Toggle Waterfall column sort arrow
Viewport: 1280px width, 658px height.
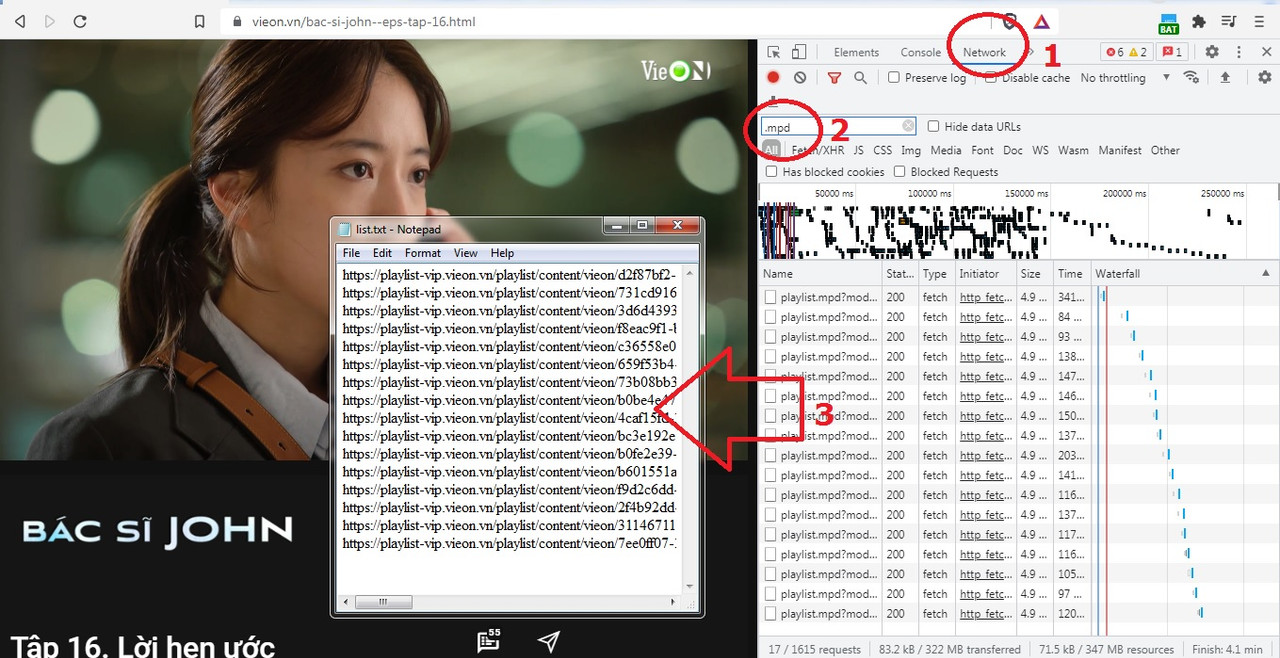[1265, 273]
